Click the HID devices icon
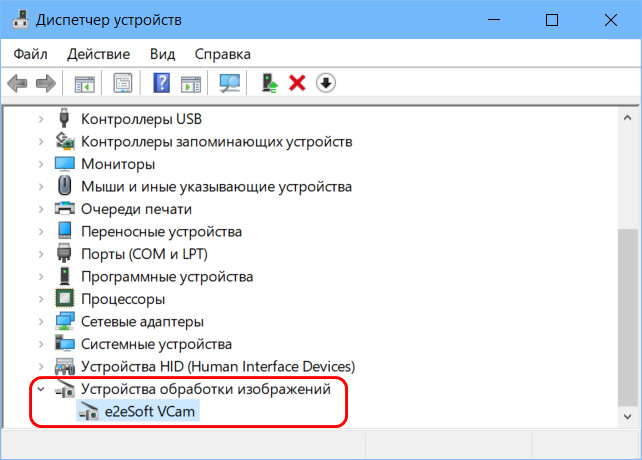This screenshot has height=460, width=642. point(65,366)
